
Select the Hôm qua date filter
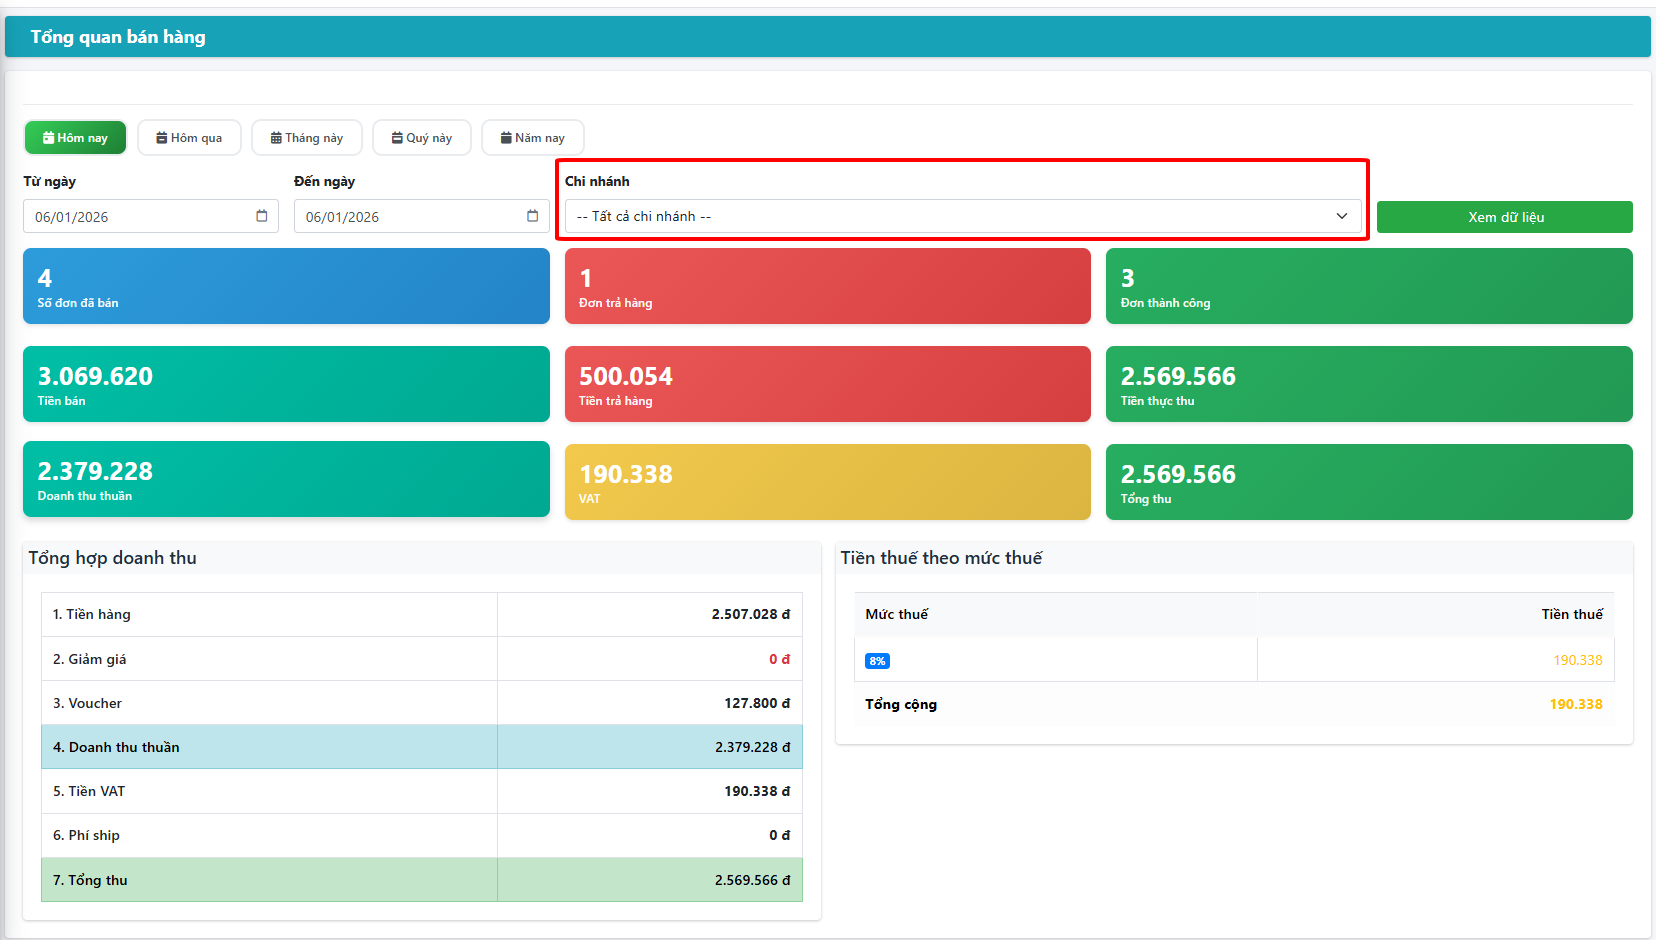[x=189, y=138]
